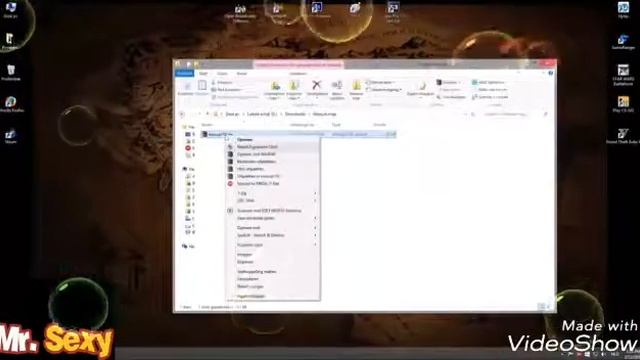Click the Naam column header
Screen dimensions: 640x360
pyautogui.click(x=207, y=125)
